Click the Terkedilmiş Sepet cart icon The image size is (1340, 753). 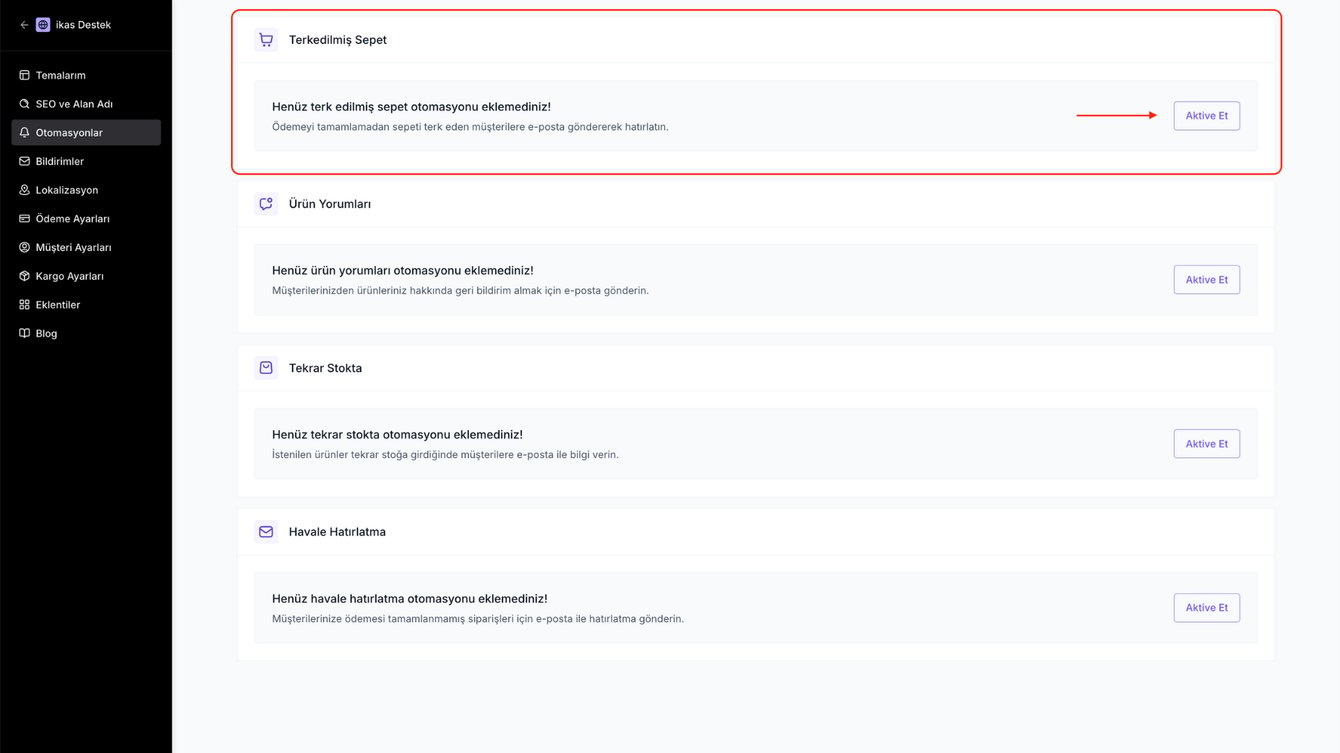[x=266, y=40]
